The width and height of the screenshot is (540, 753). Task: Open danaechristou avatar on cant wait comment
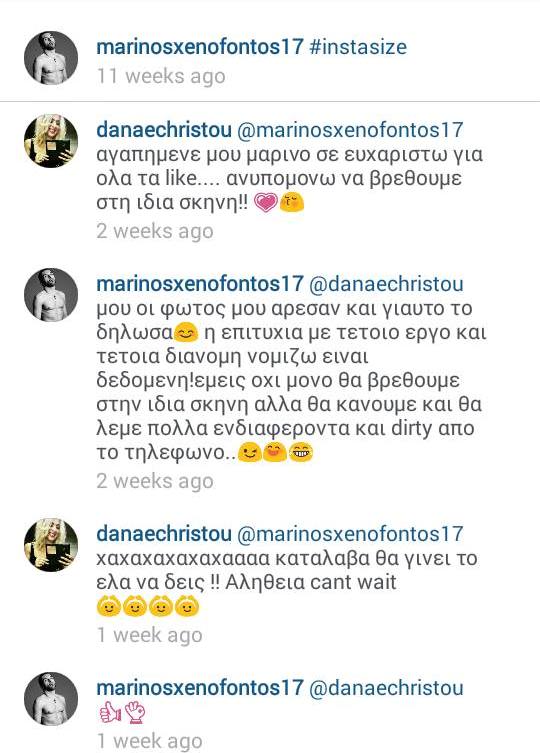(51, 545)
